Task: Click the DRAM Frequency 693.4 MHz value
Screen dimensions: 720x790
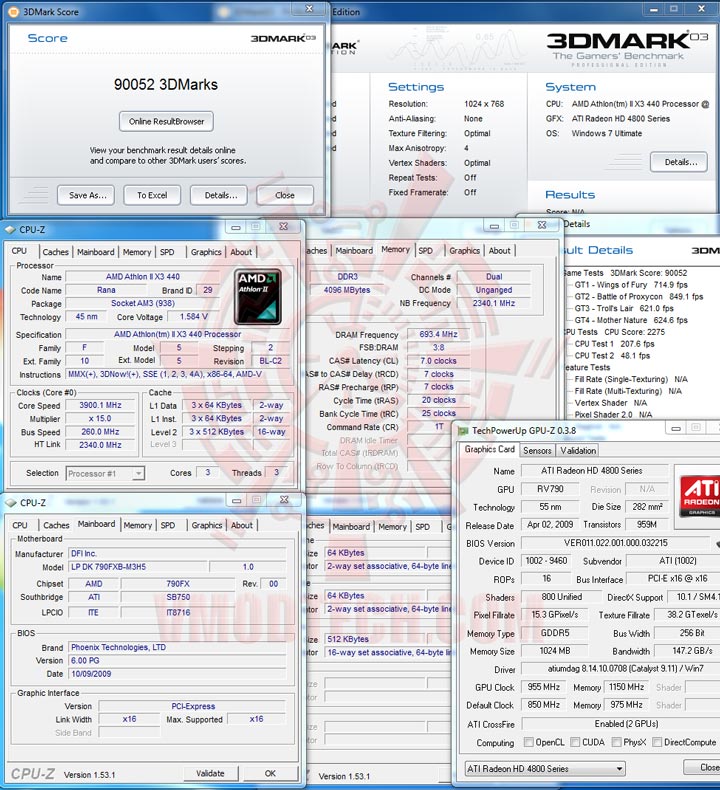Action: coord(438,334)
